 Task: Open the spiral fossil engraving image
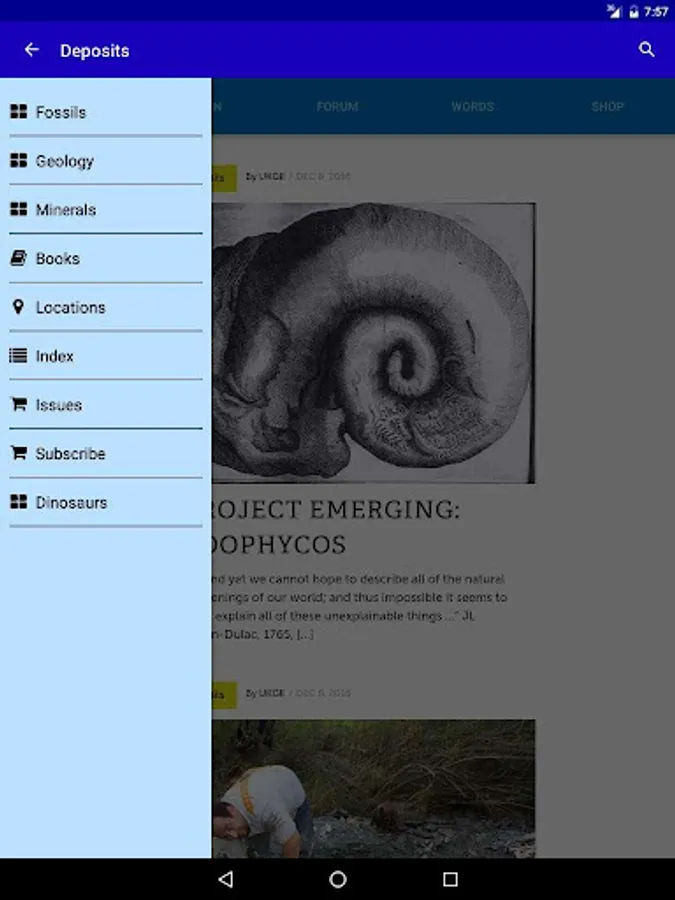pyautogui.click(x=374, y=343)
